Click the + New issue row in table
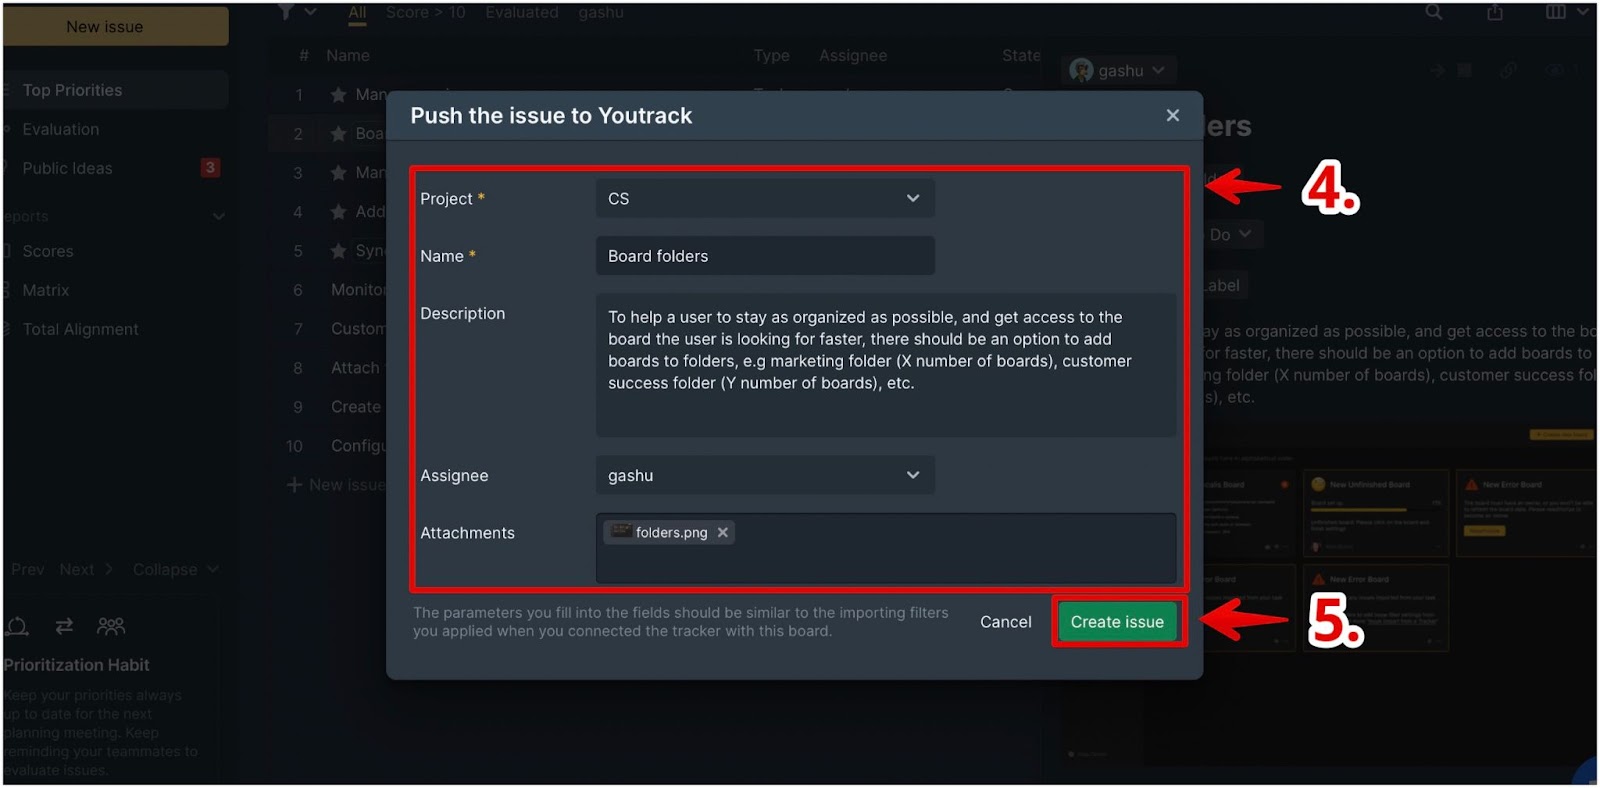The height and width of the screenshot is (788, 1600). click(336, 485)
